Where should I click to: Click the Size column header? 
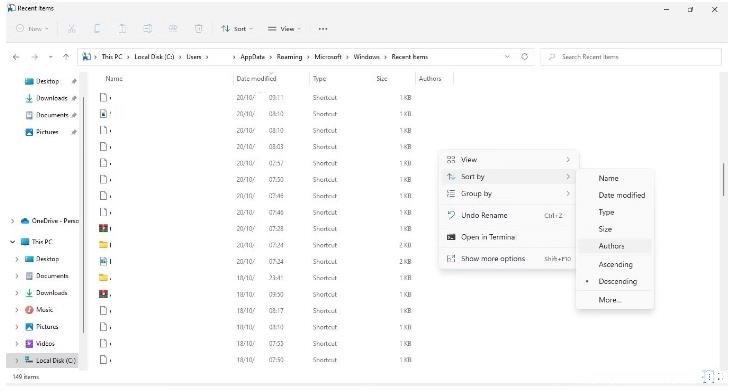click(393, 79)
